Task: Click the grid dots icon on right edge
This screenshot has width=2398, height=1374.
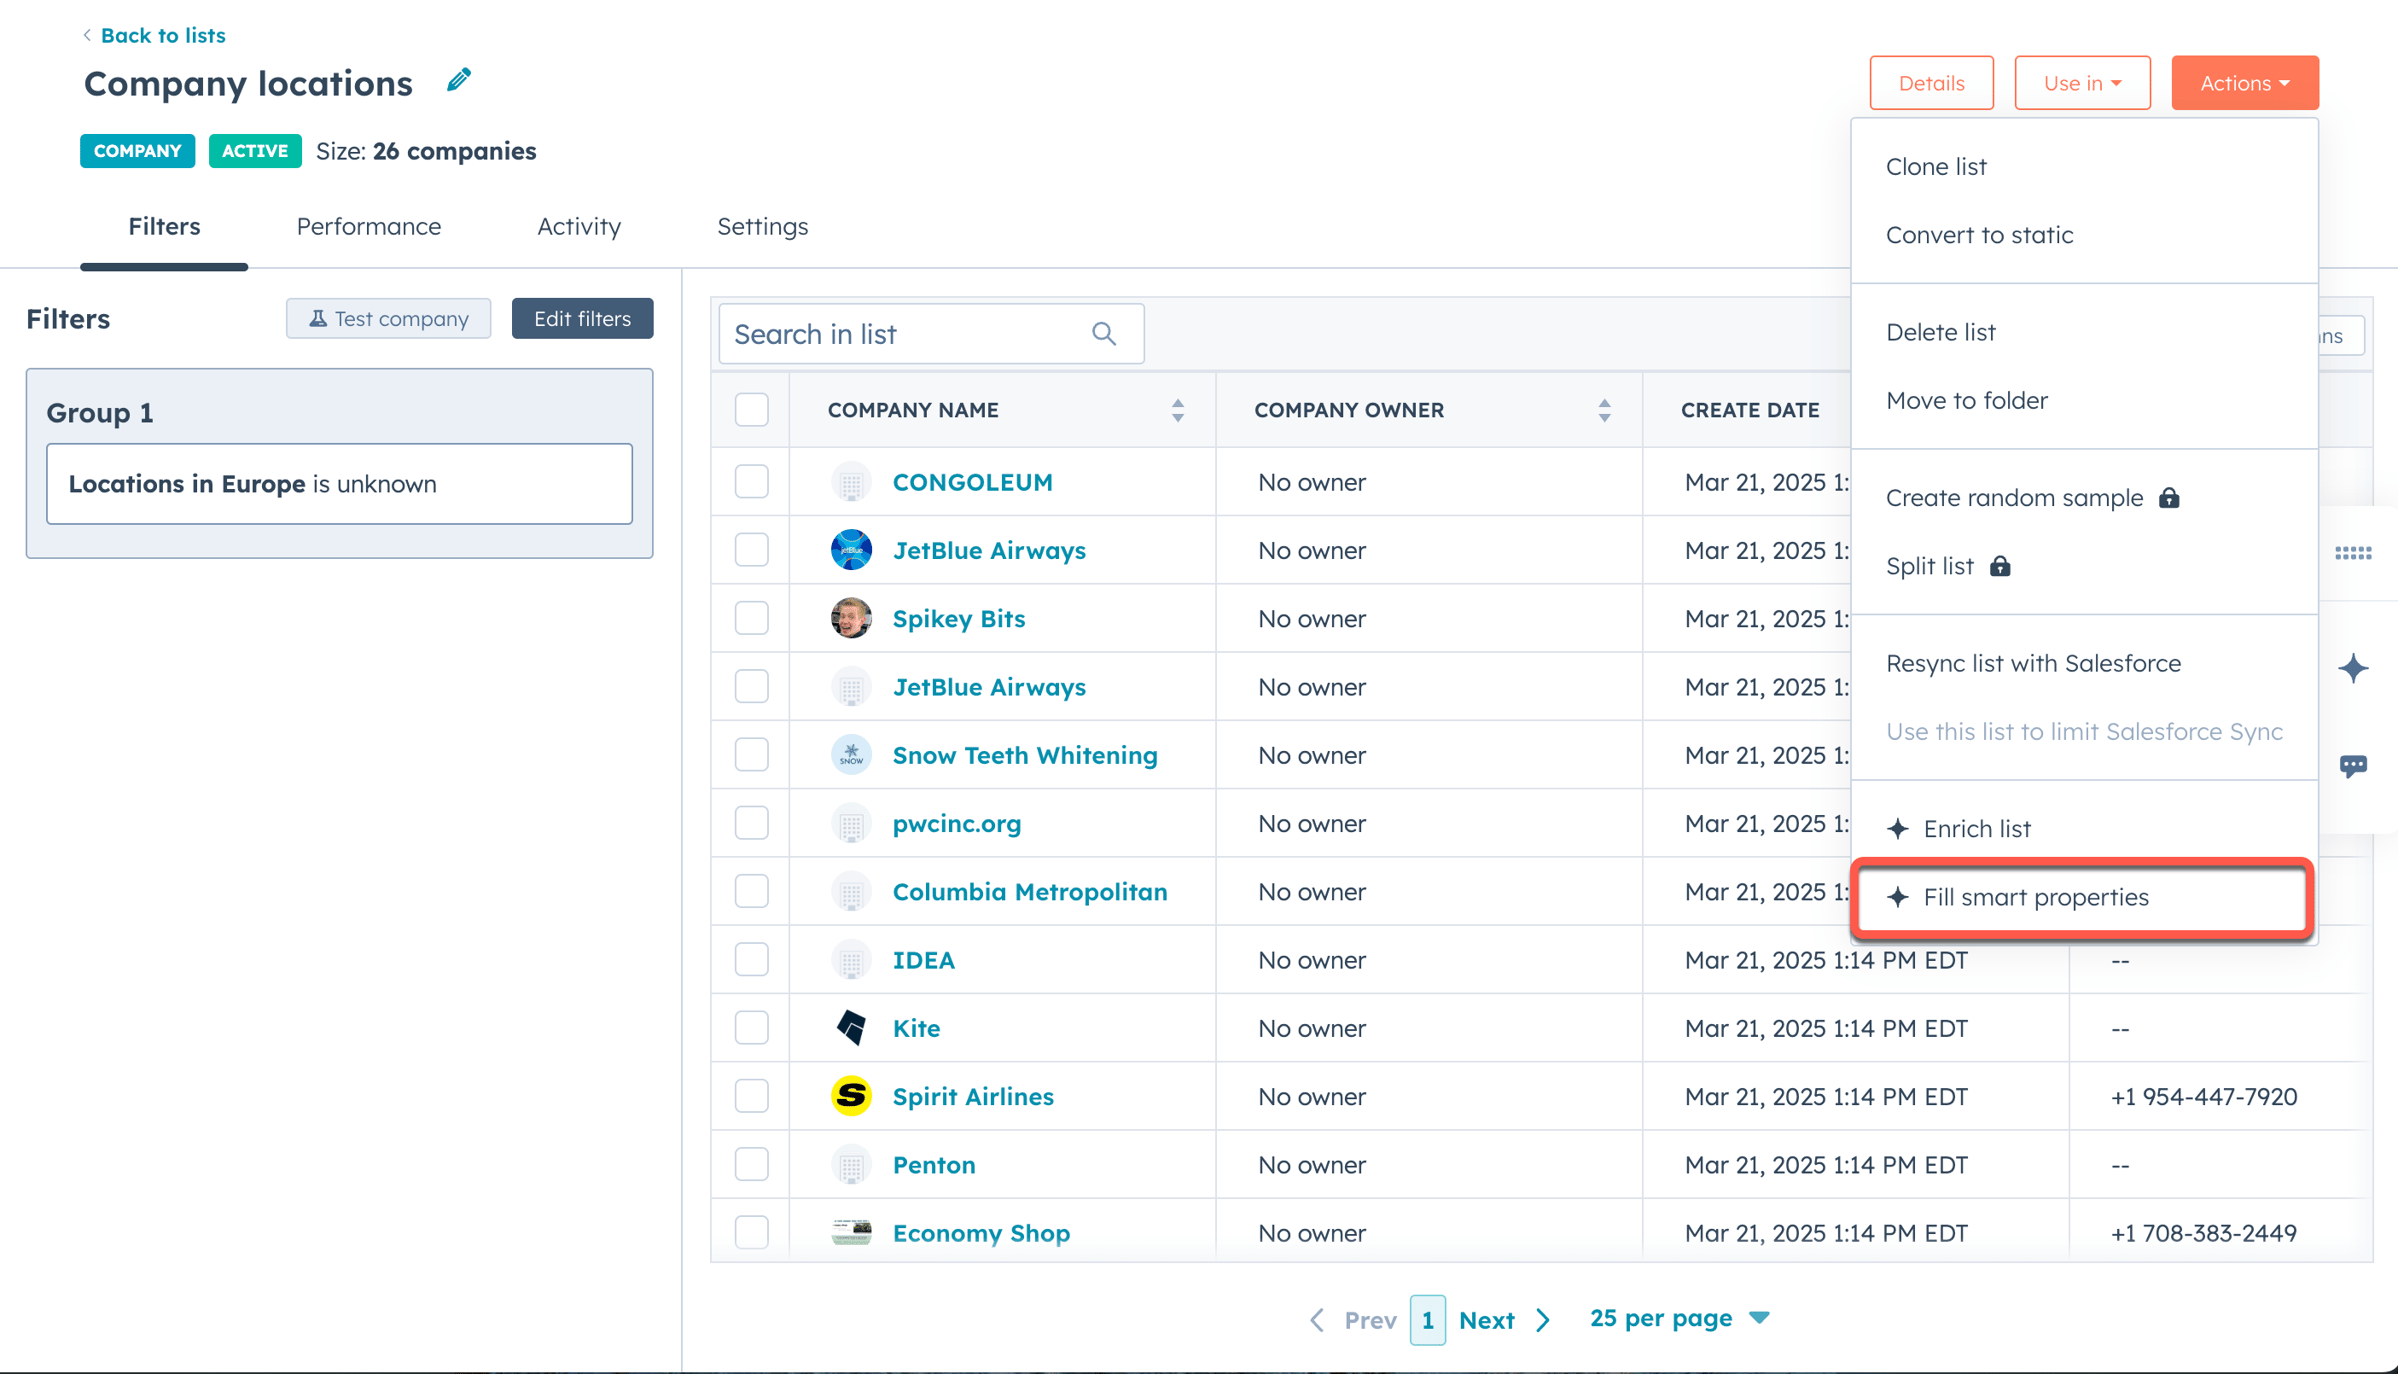Action: pyautogui.click(x=2353, y=553)
